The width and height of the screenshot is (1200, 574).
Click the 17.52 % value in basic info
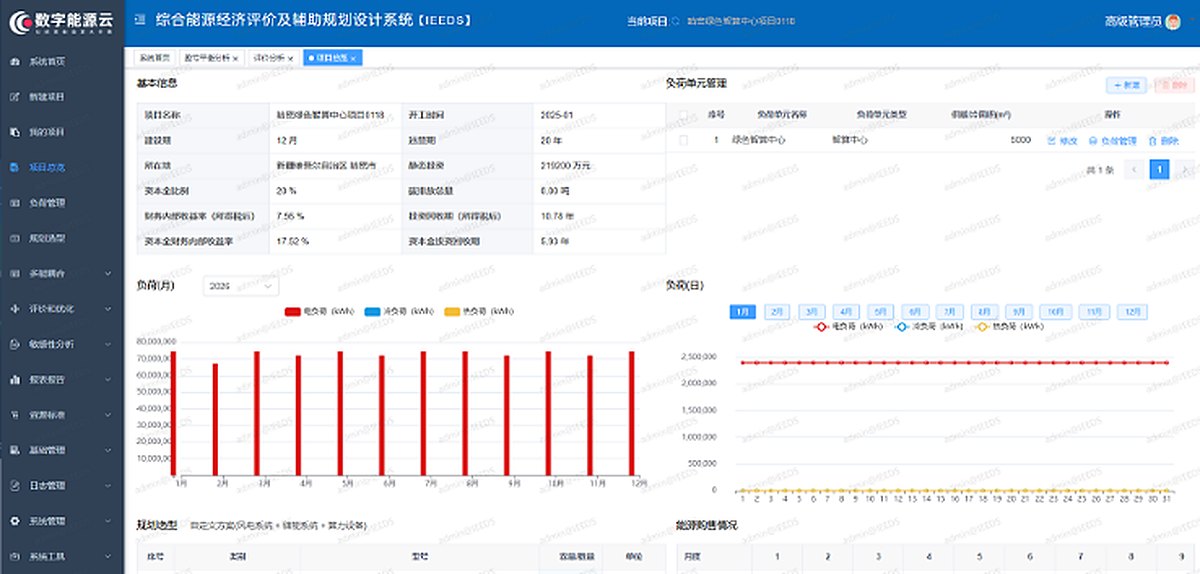(292, 241)
